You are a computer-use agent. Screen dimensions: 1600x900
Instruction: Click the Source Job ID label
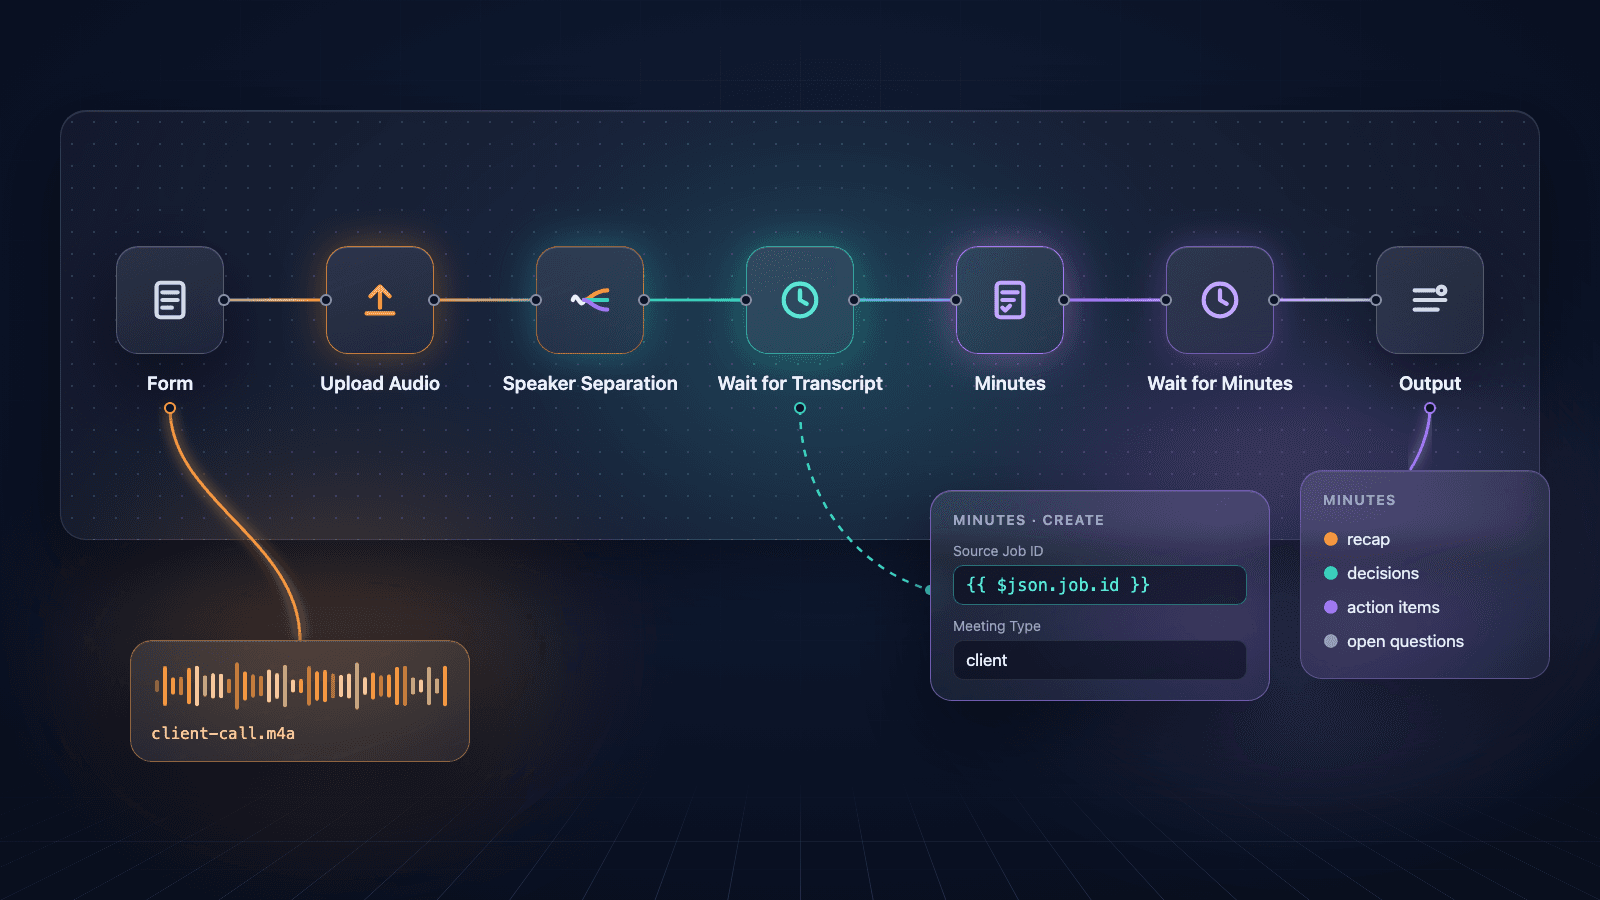[998, 551]
